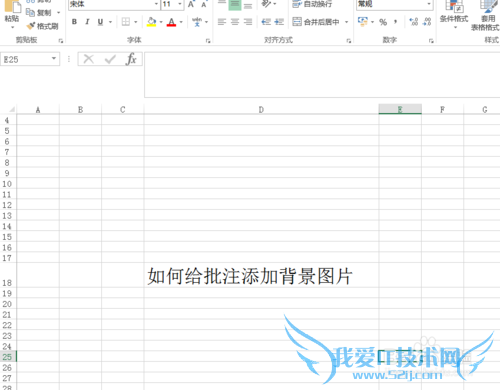
Task: Toggle underline formatting
Action: pyautogui.click(x=100, y=22)
